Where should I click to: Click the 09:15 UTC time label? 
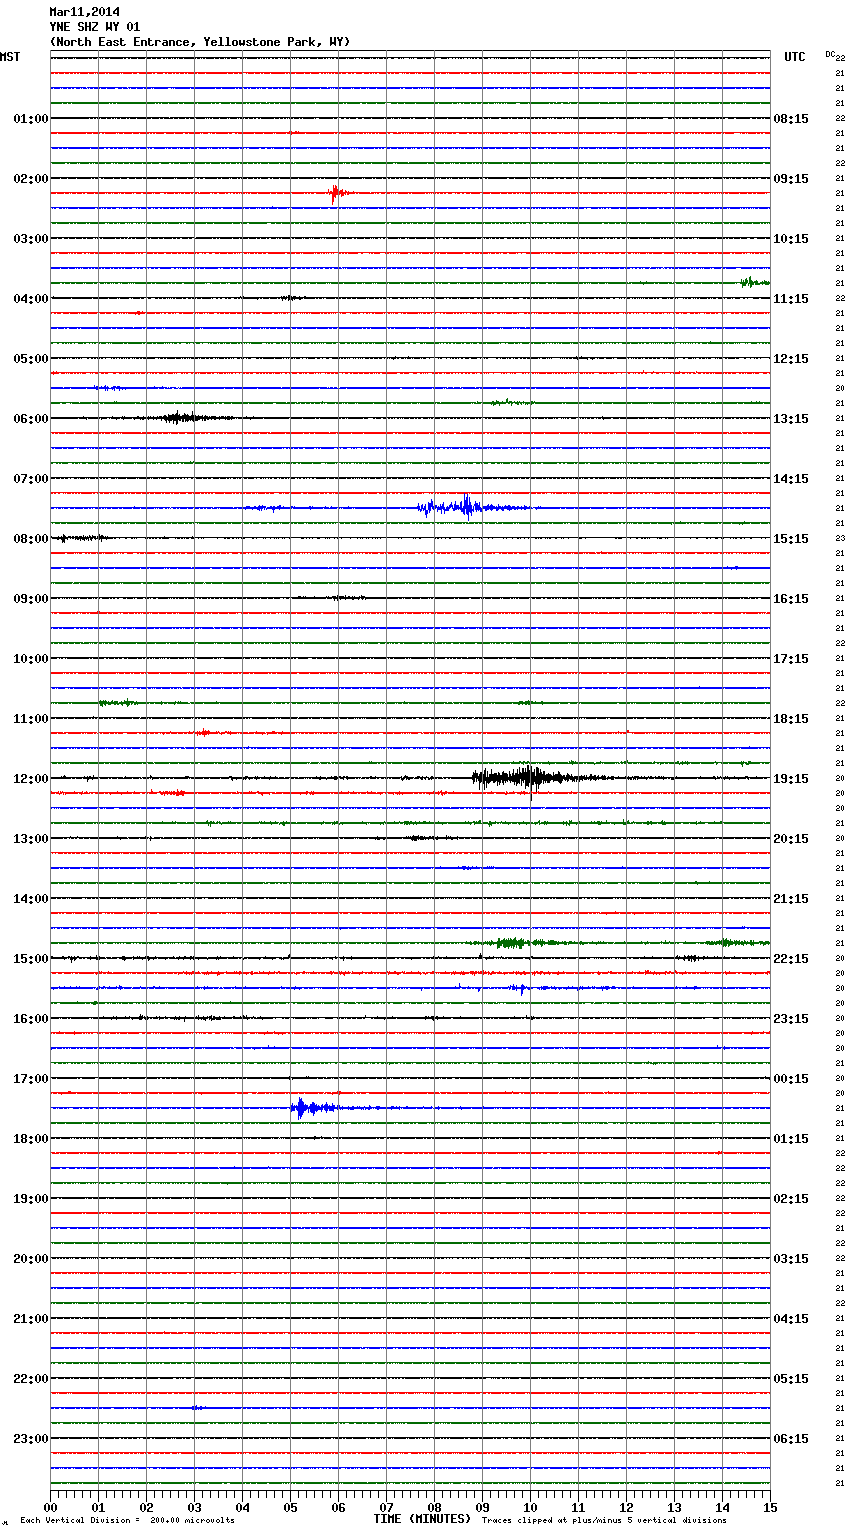(x=791, y=178)
